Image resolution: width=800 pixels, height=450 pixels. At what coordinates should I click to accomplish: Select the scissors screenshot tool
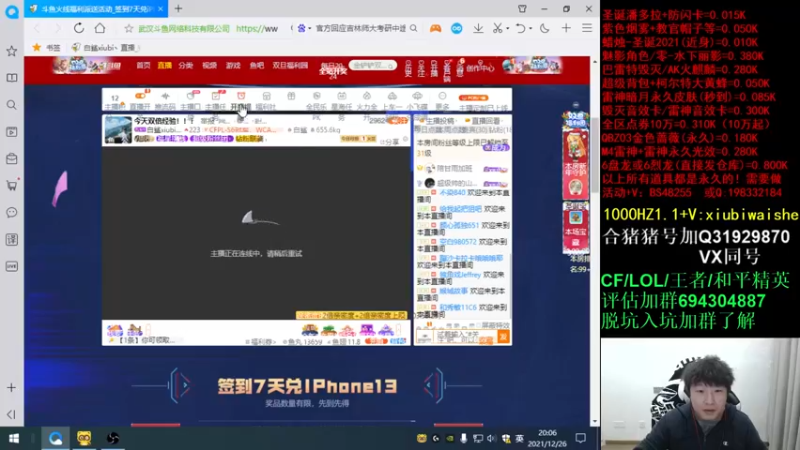click(x=497, y=29)
